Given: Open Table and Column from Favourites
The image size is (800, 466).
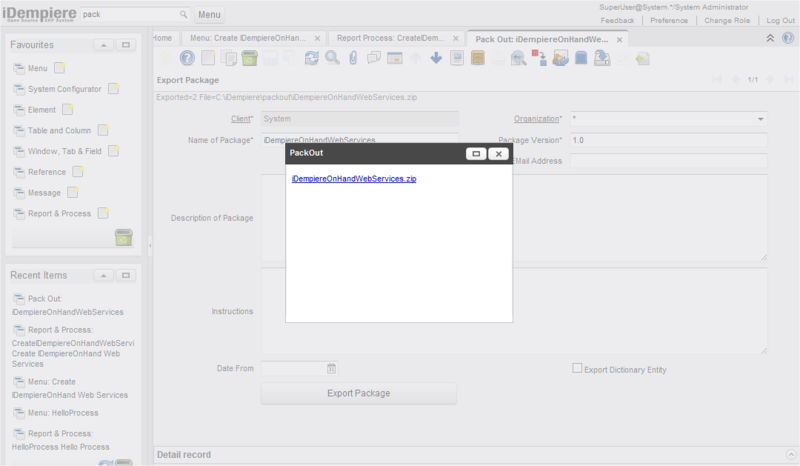Looking at the screenshot, I should click(59, 131).
